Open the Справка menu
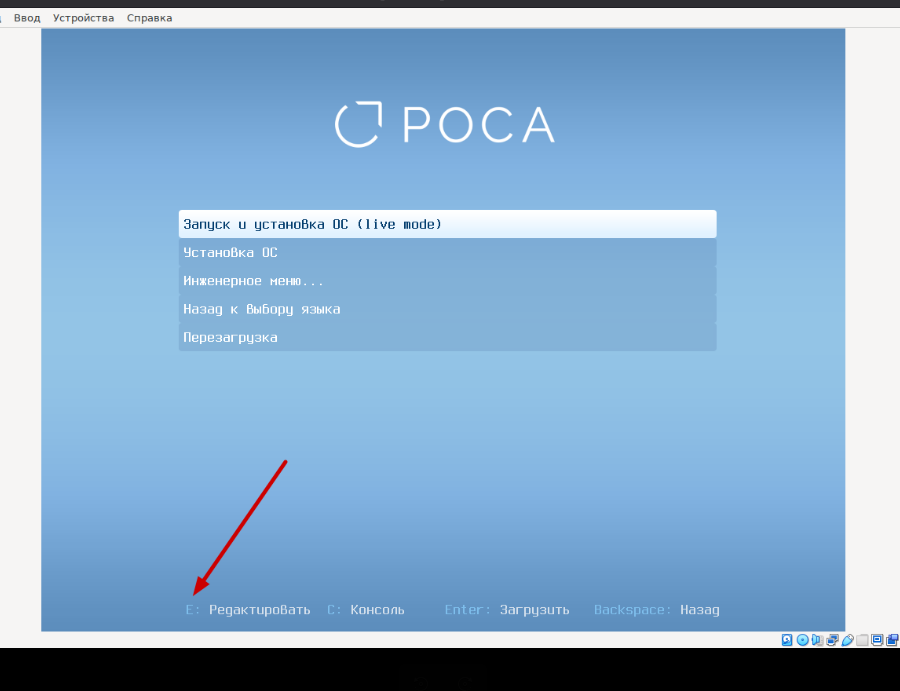The width and height of the screenshot is (900, 691). (x=149, y=18)
